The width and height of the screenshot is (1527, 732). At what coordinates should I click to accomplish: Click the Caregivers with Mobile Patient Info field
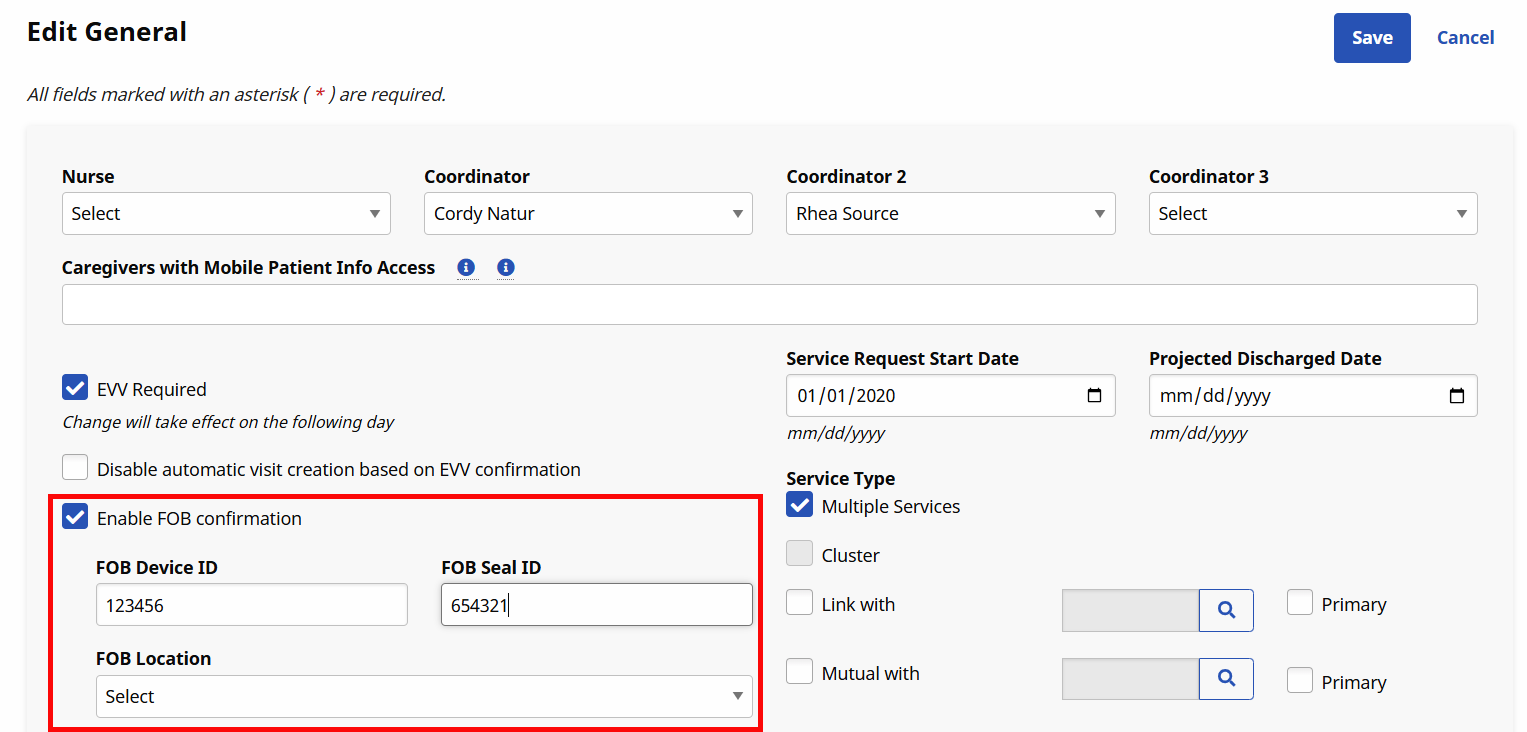770,304
